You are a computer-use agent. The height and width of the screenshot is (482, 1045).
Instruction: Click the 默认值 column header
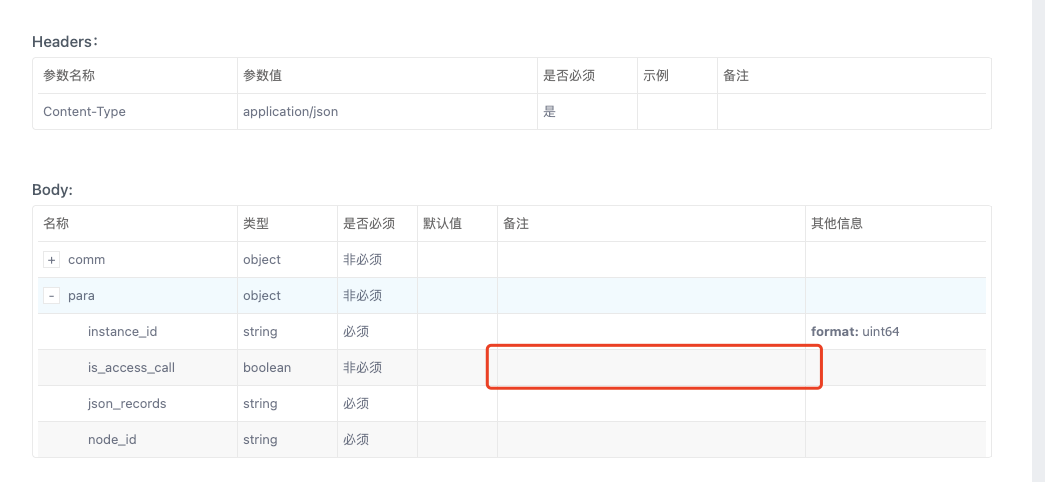coord(443,224)
